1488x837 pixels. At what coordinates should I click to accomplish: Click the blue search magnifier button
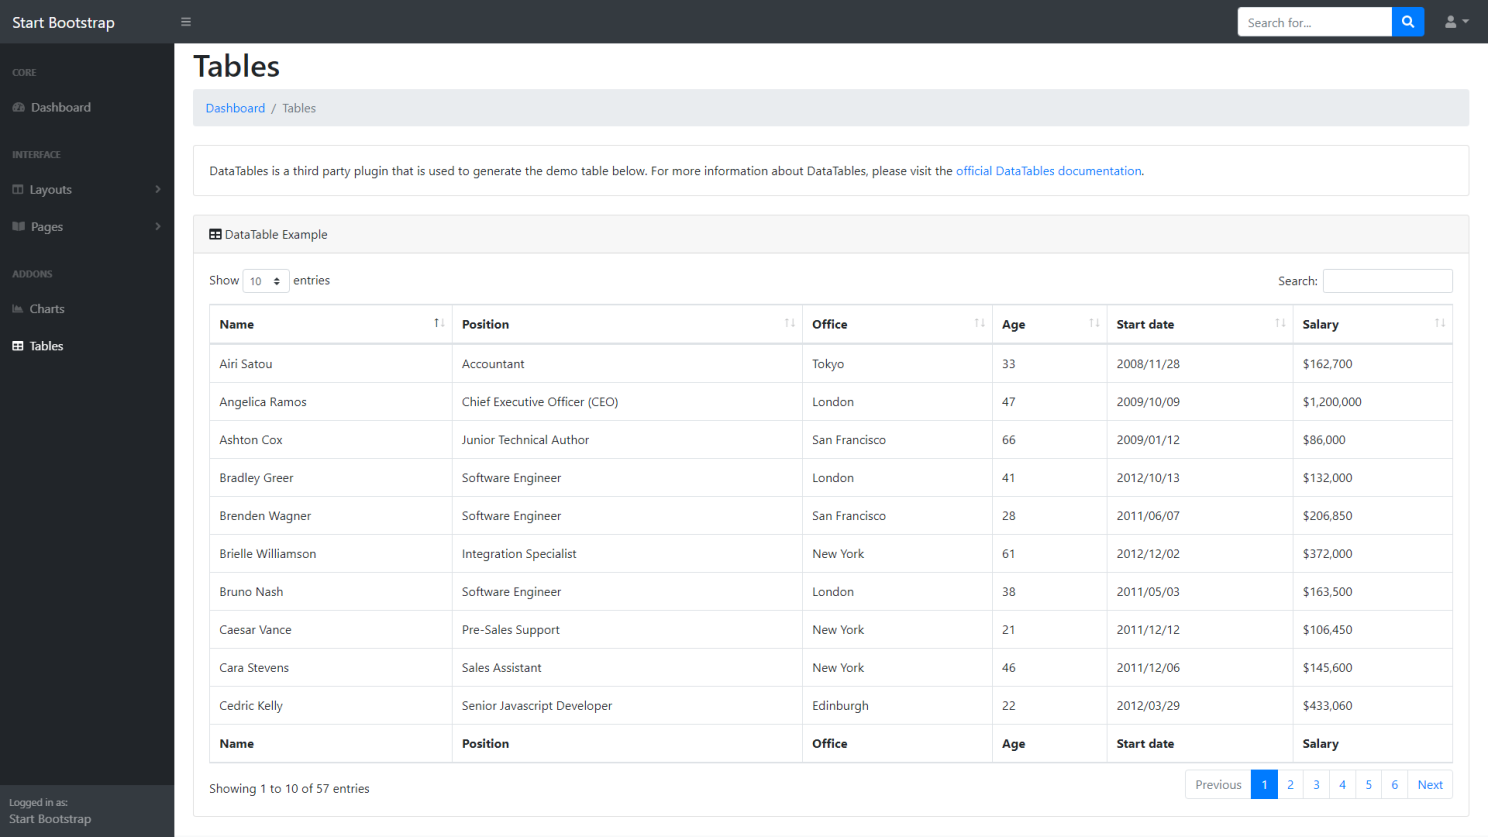(x=1407, y=22)
